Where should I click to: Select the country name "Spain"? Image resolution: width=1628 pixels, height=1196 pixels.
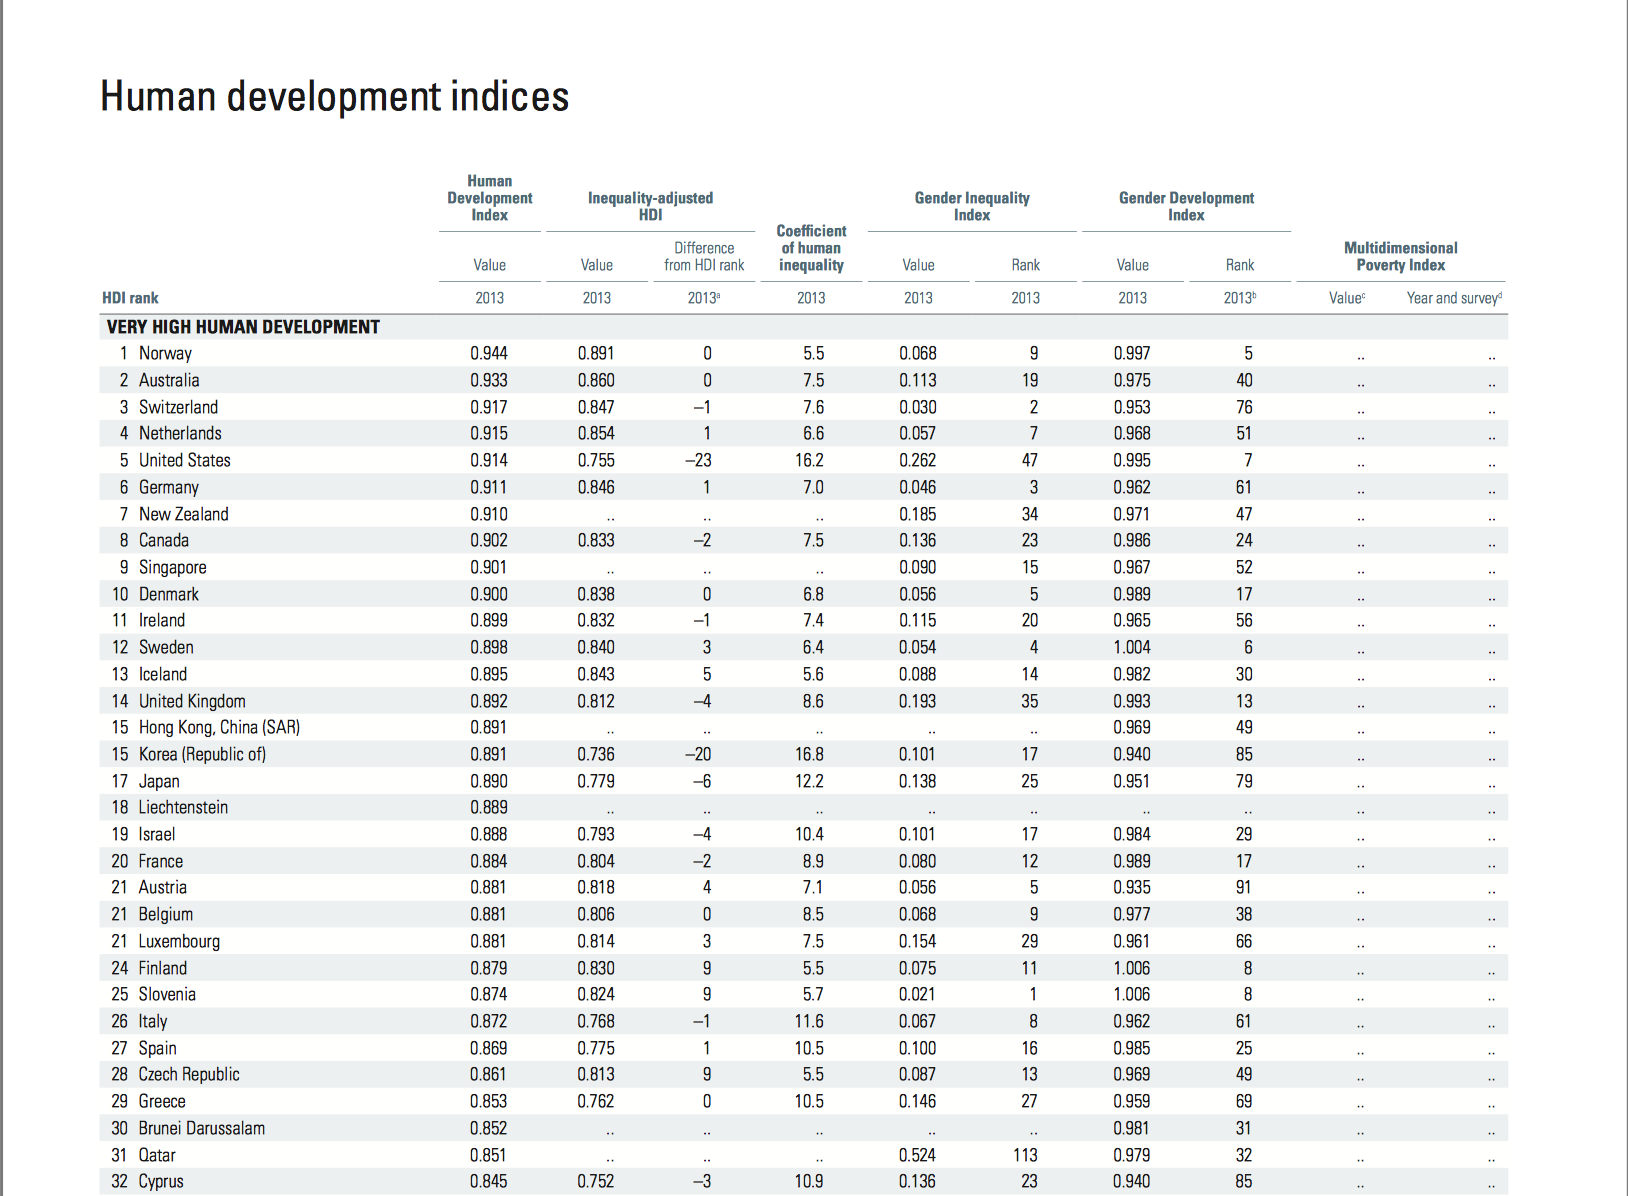tap(158, 1048)
